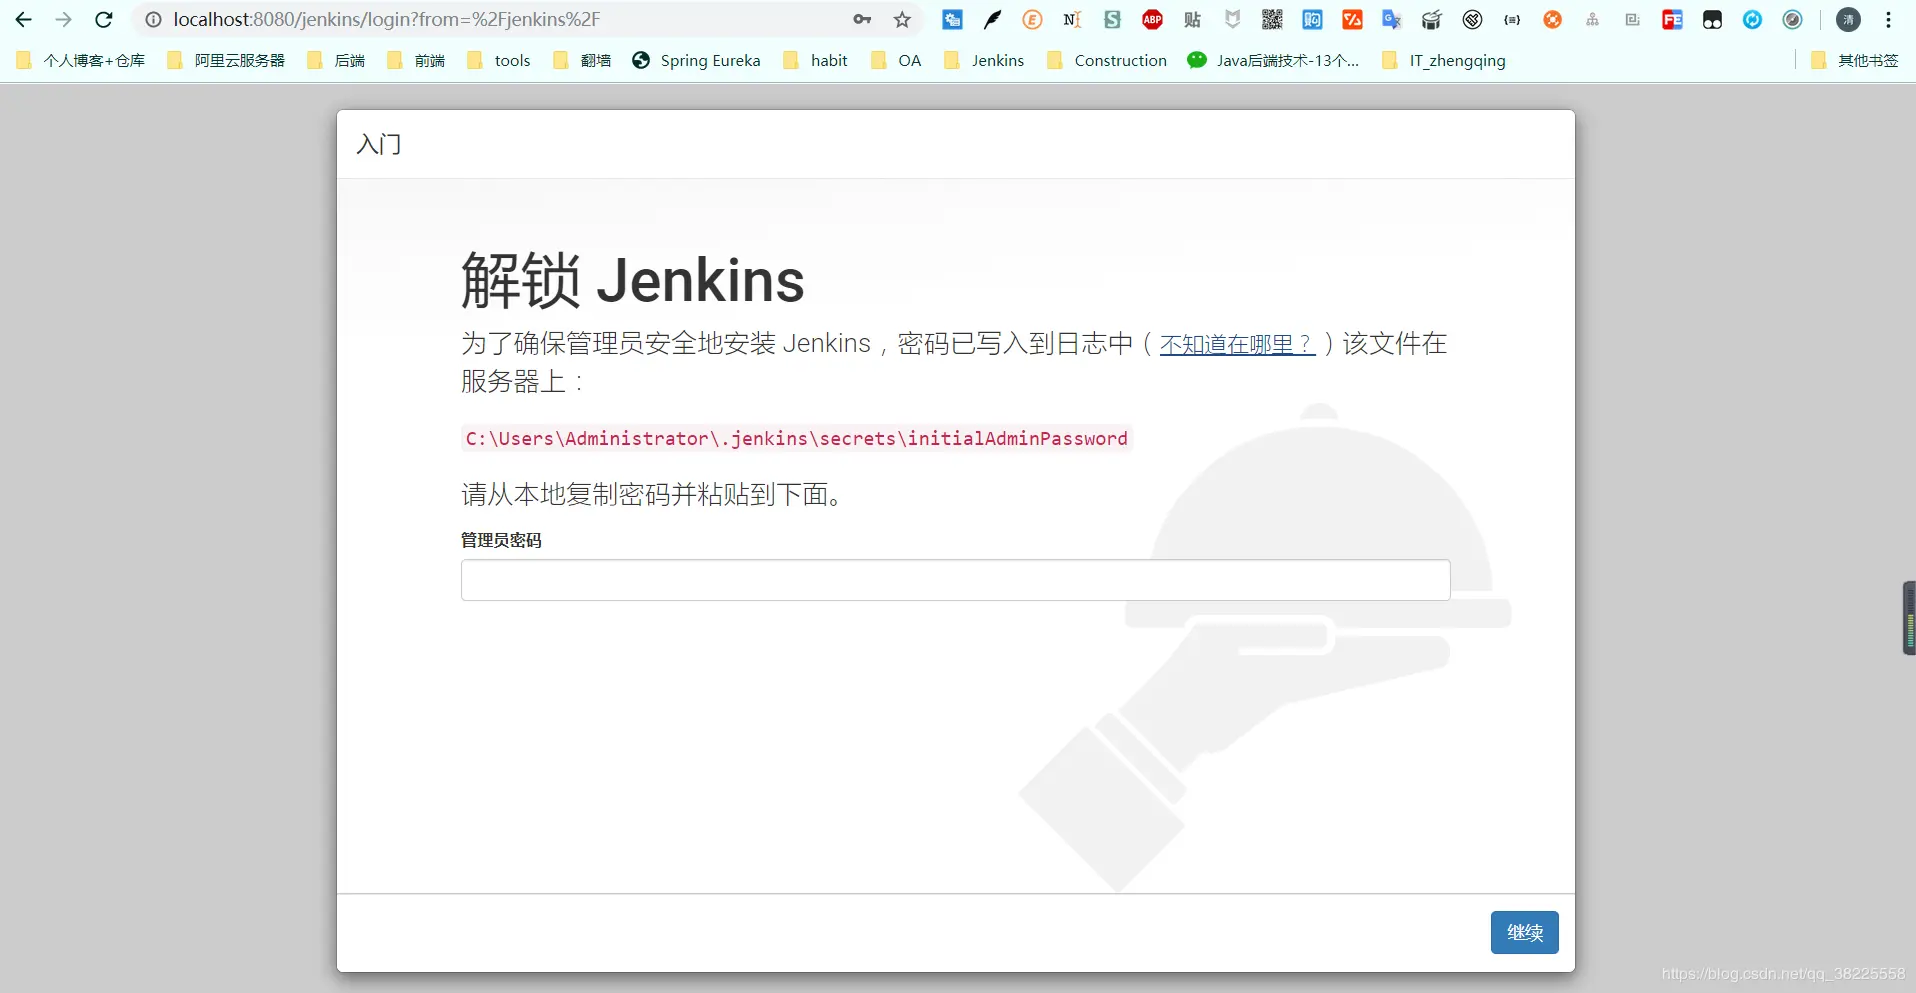This screenshot has width=1916, height=993.
Task: Open the green S extension
Action: (x=1112, y=20)
